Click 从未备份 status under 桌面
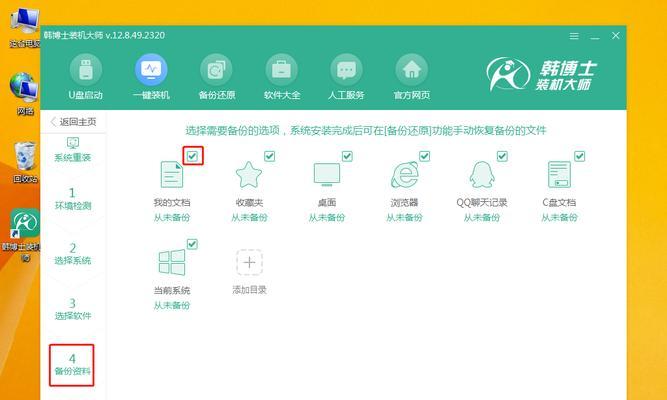 (x=327, y=217)
